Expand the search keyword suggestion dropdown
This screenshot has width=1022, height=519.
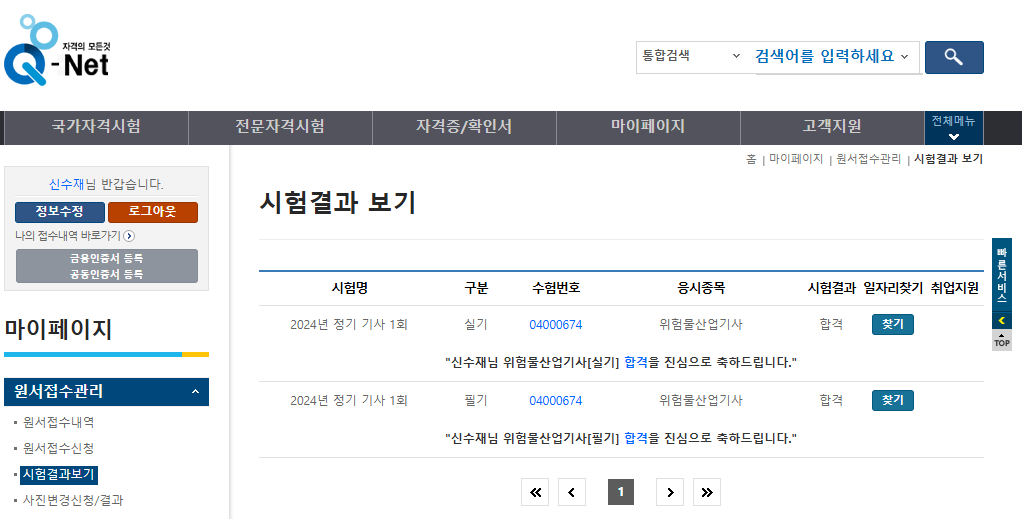904,57
